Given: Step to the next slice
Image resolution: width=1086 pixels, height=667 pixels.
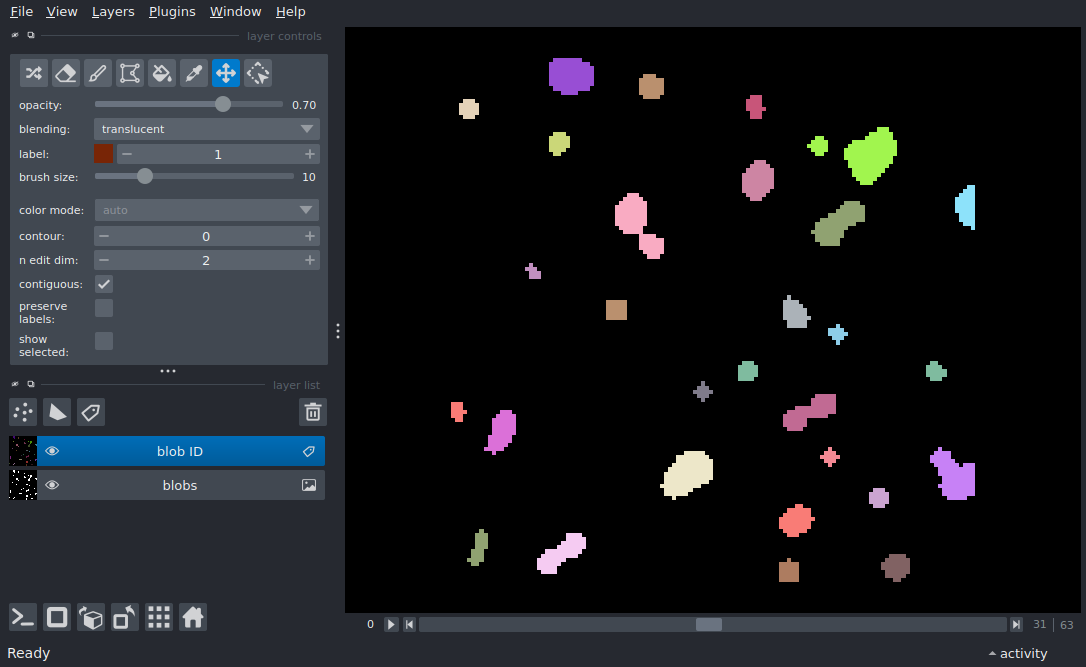Looking at the screenshot, I should pos(1016,625).
